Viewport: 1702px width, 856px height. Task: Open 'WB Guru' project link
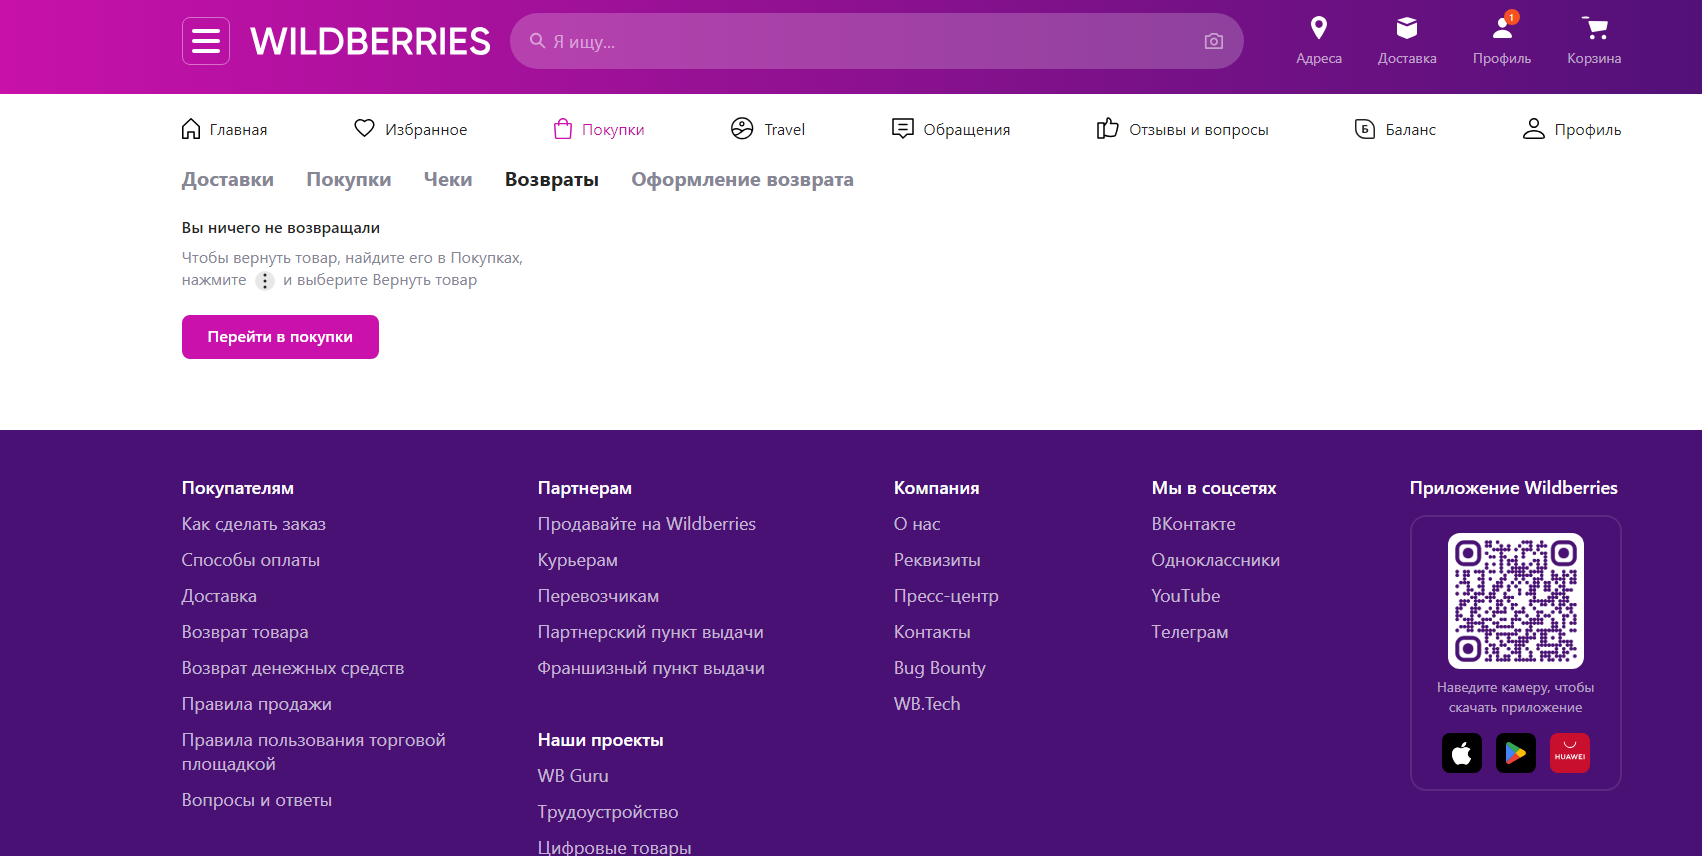tap(573, 776)
